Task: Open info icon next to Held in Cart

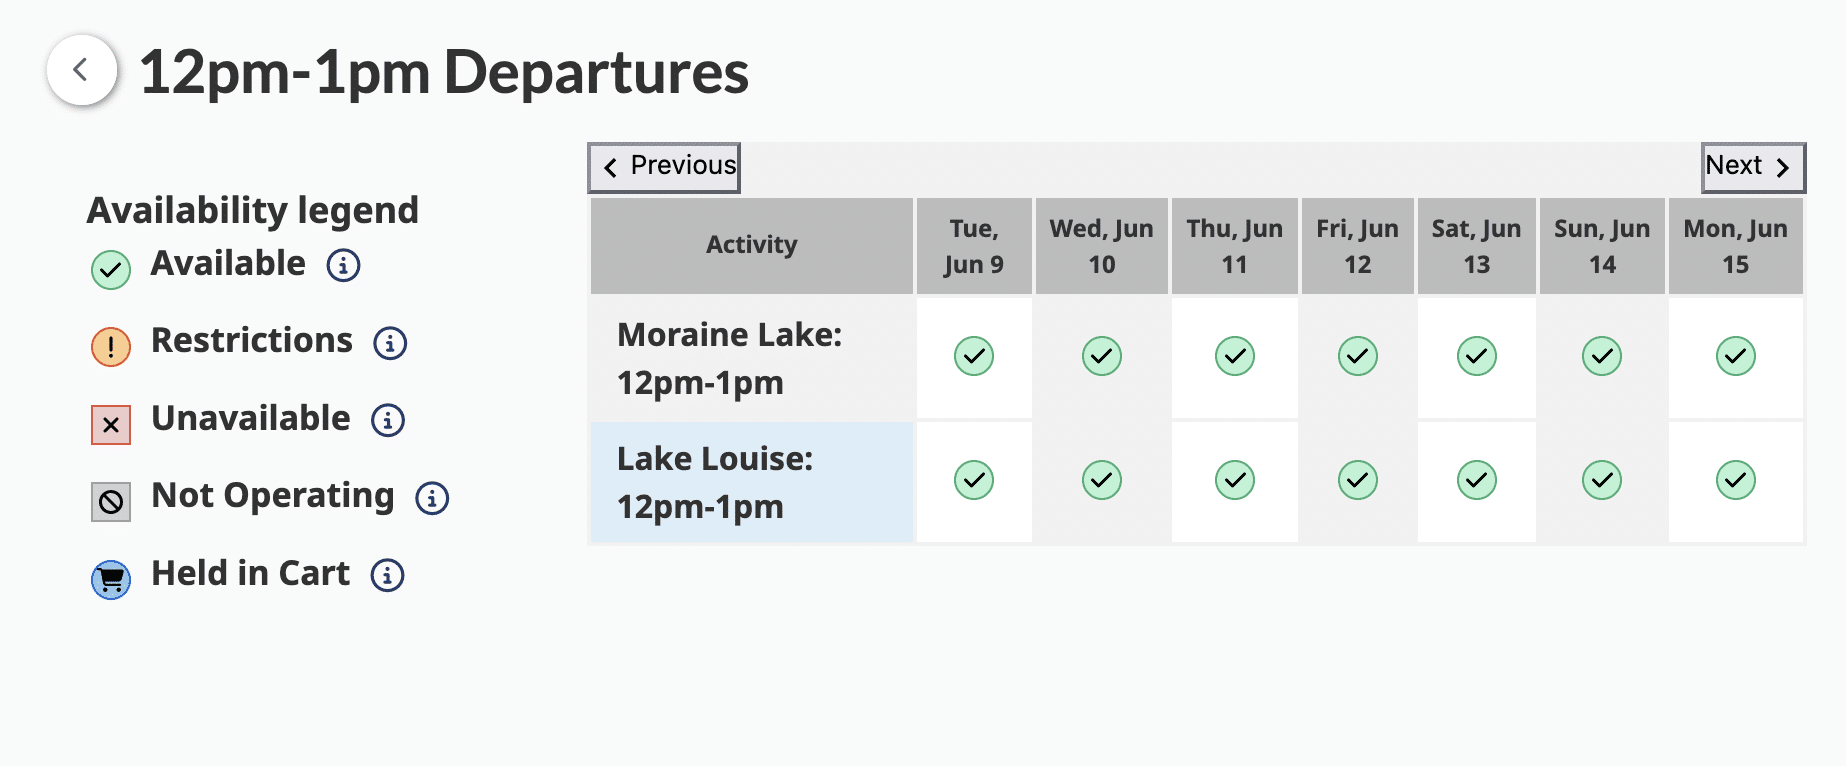Action: click(387, 575)
